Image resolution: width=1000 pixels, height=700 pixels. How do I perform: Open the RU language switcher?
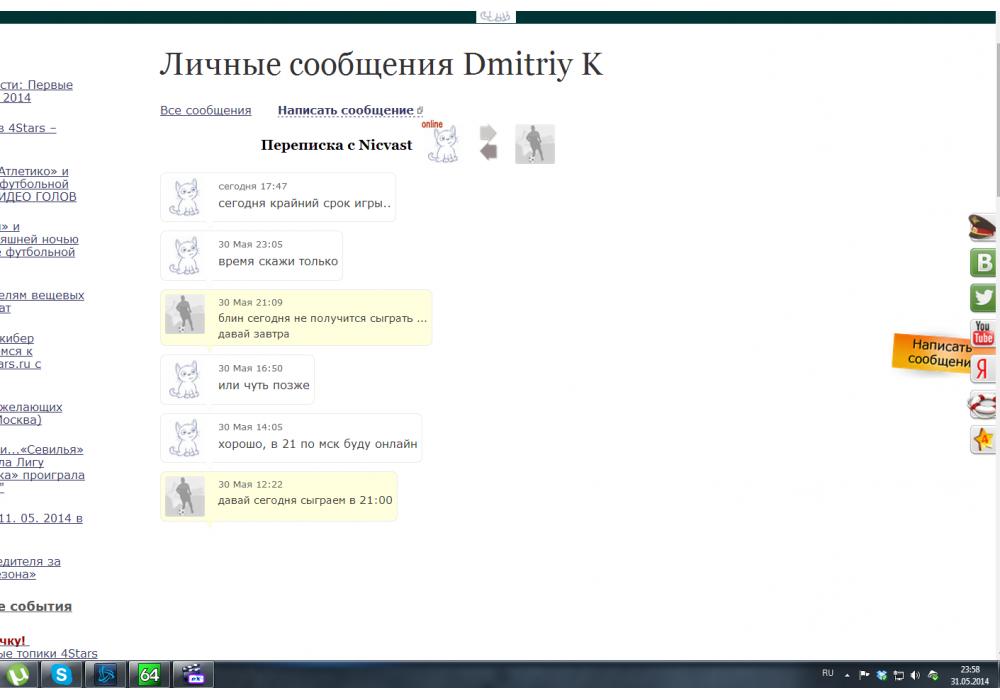828,674
